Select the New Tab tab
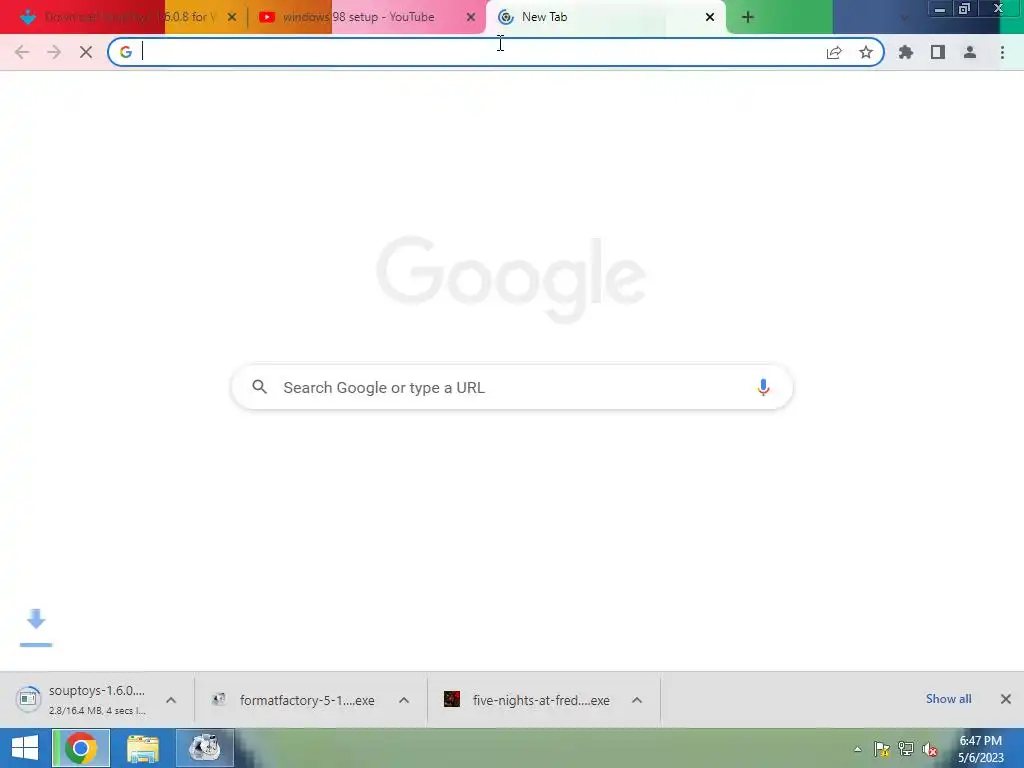The image size is (1024, 768). click(x=605, y=17)
